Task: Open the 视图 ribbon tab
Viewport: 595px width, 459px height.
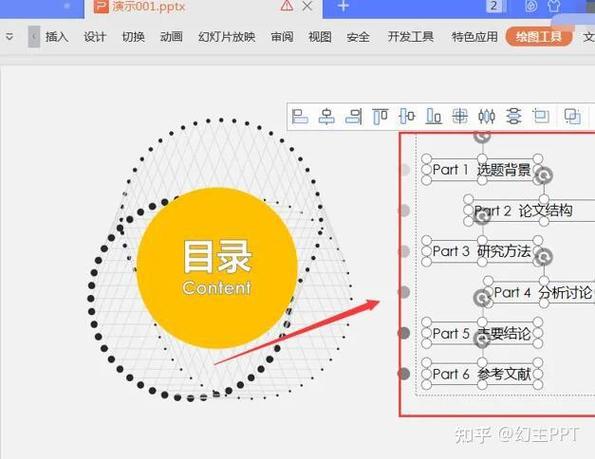Action: pos(320,37)
